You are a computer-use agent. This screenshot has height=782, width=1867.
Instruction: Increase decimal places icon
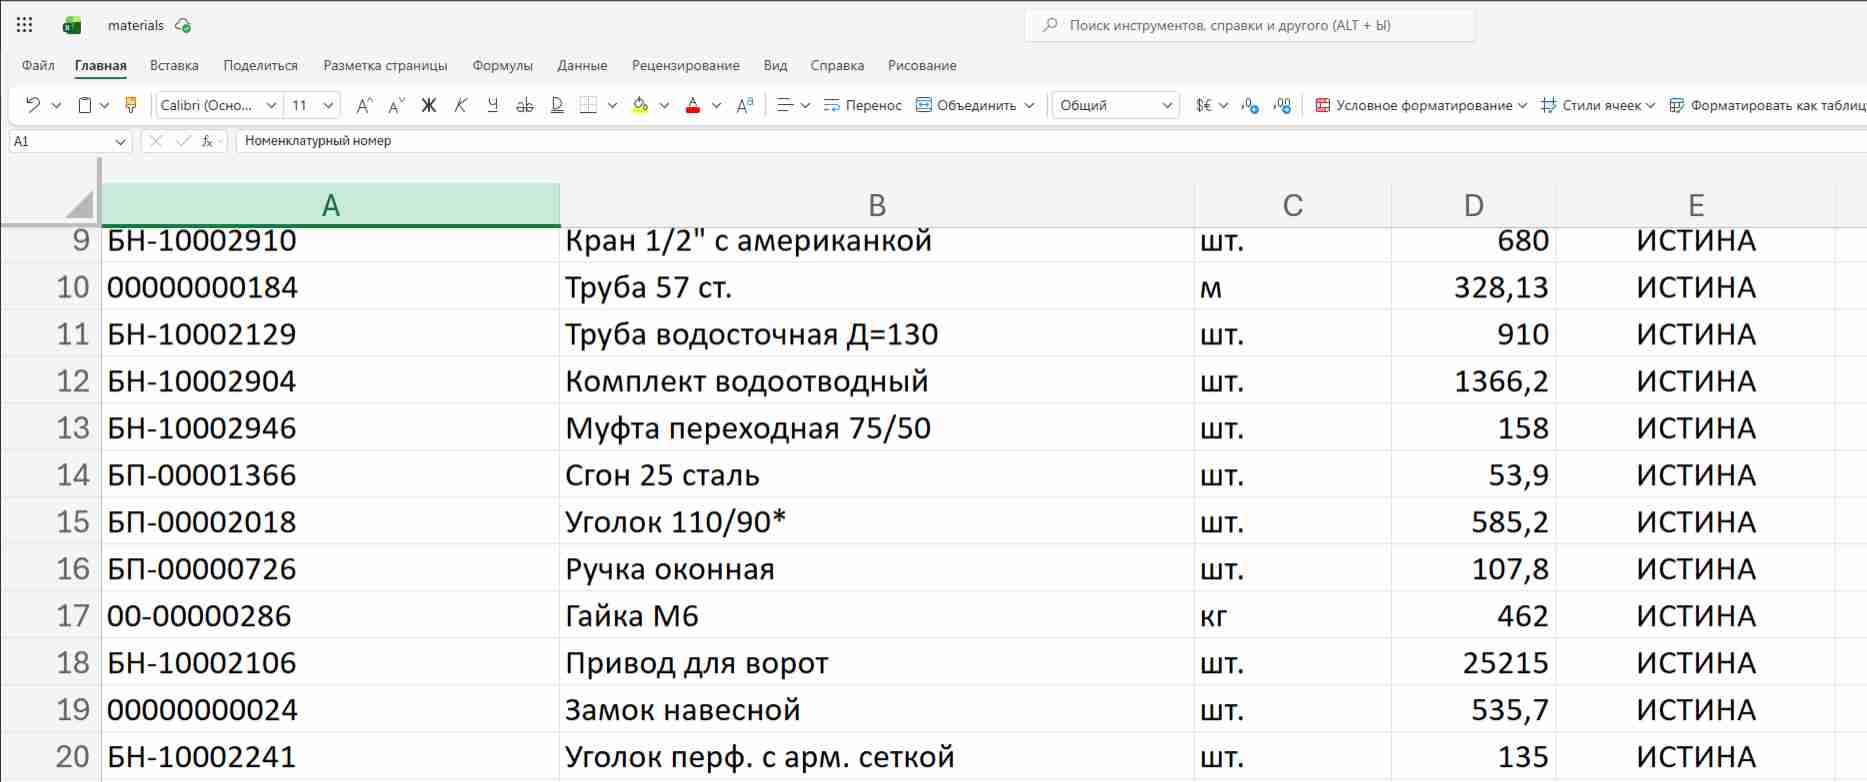coord(1250,105)
